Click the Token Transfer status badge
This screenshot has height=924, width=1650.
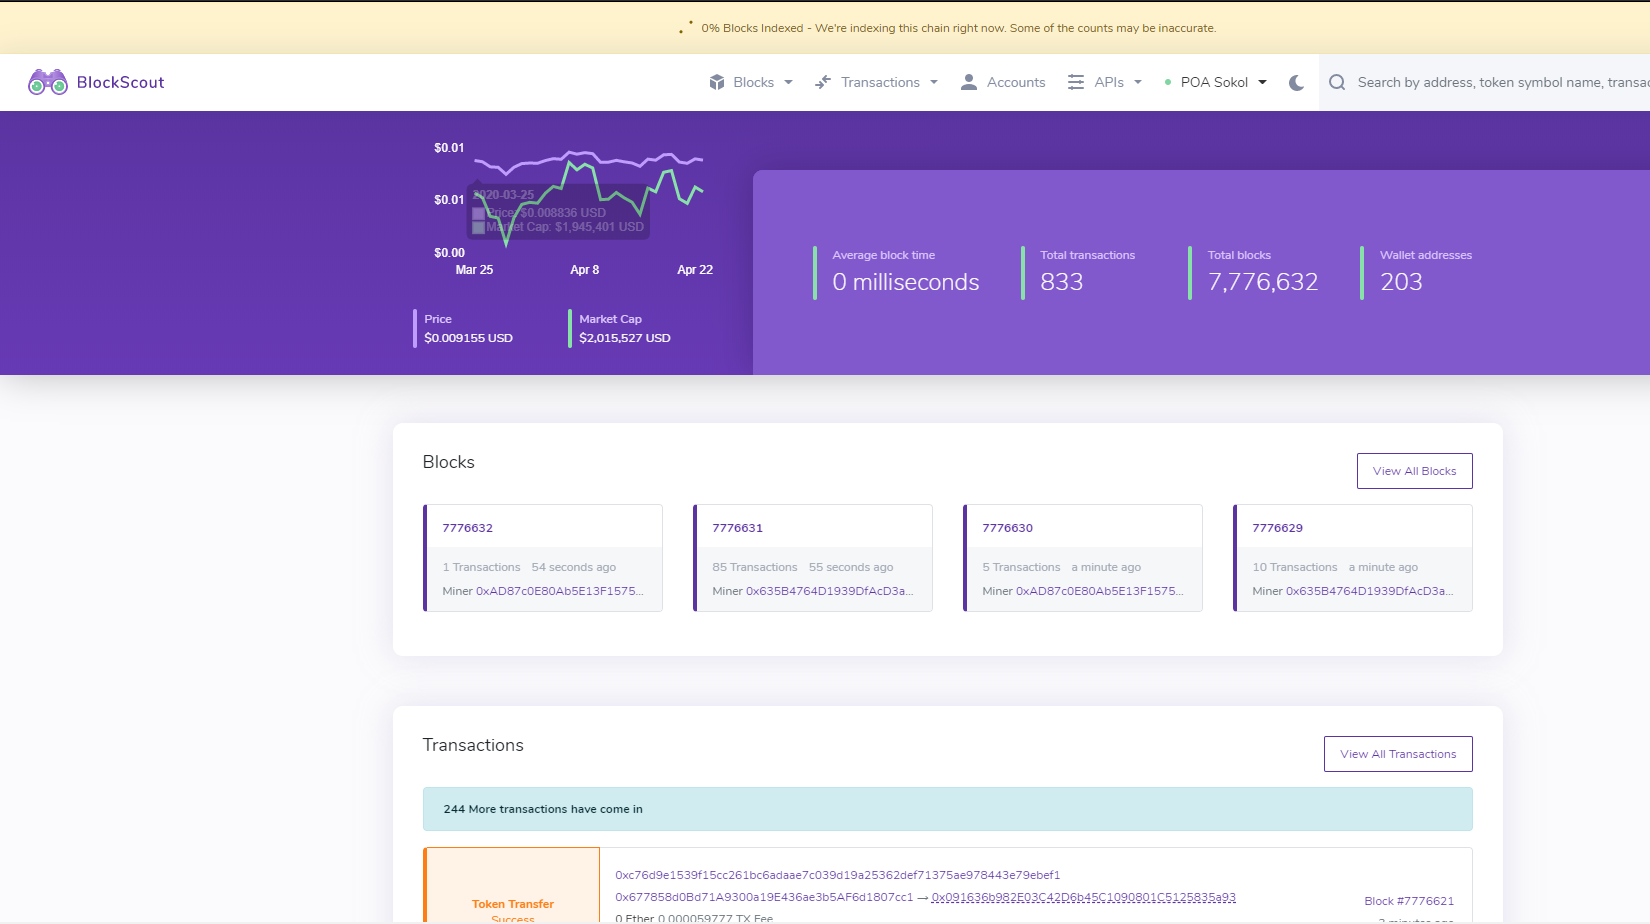click(x=512, y=904)
